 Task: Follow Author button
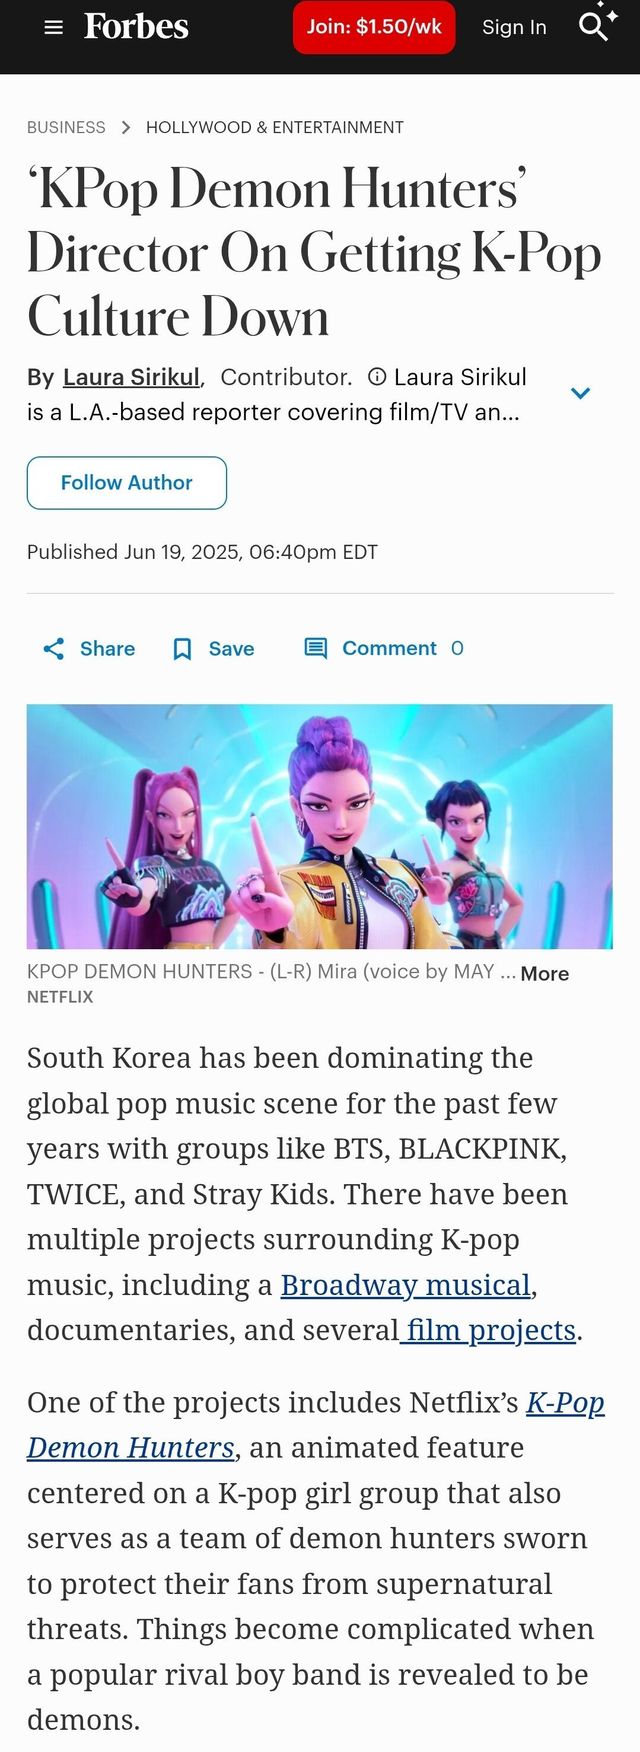[127, 483]
